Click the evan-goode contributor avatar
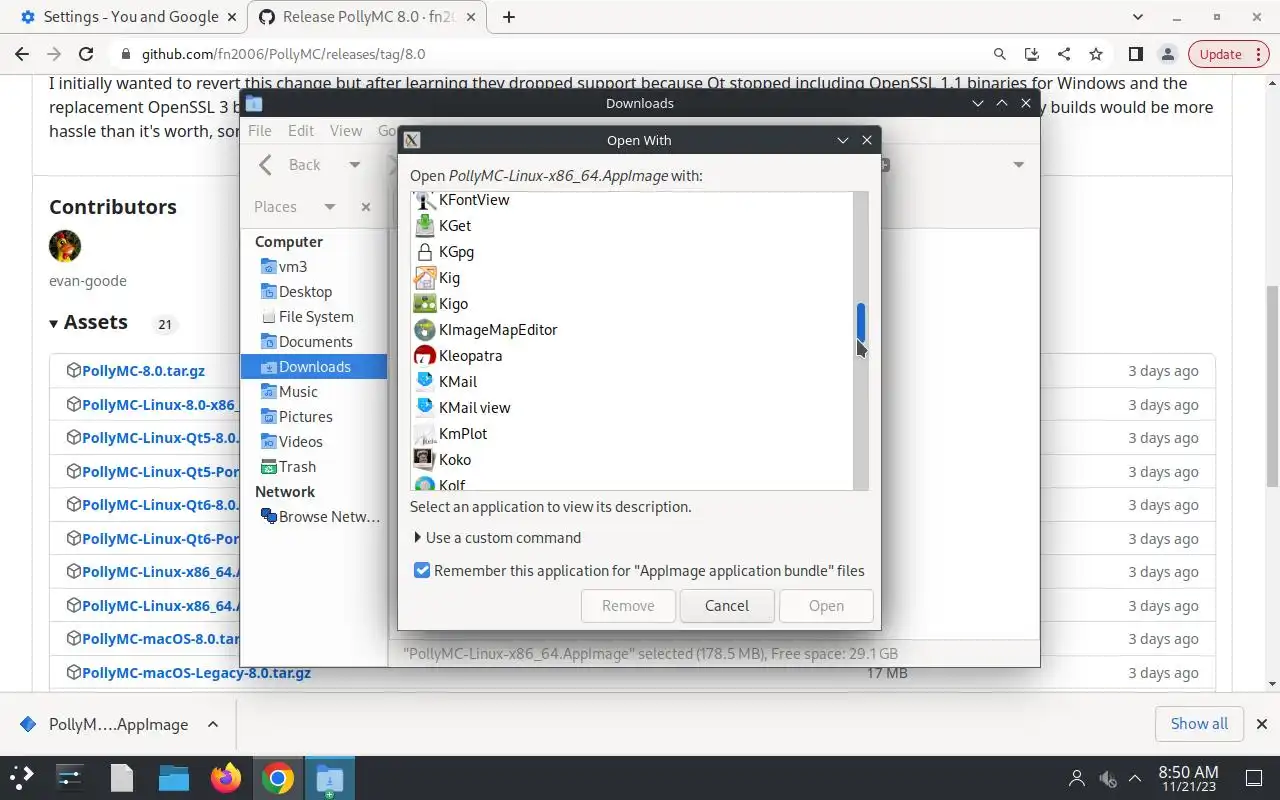Image resolution: width=1280 pixels, height=800 pixels. click(x=65, y=245)
